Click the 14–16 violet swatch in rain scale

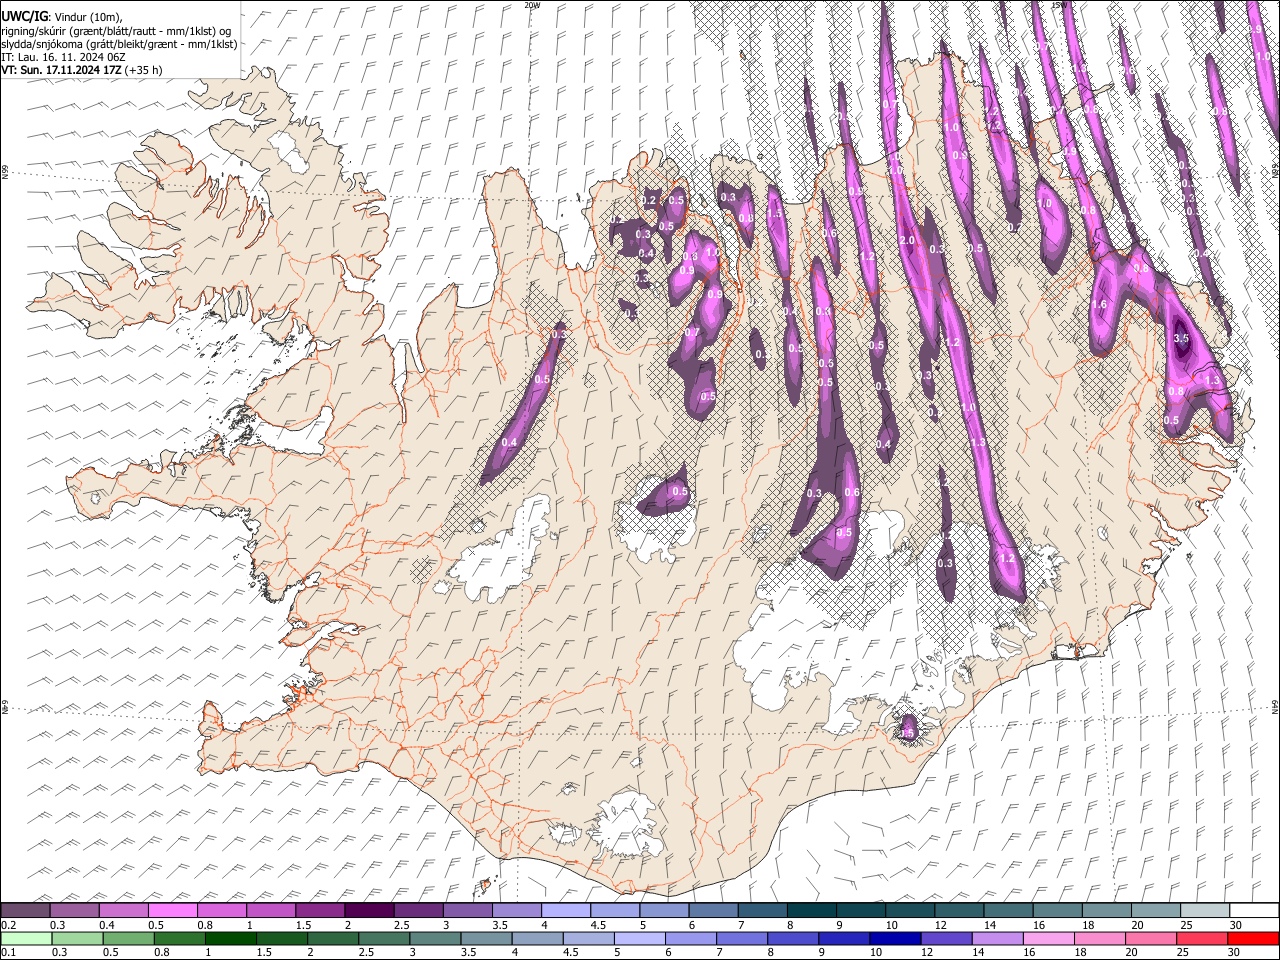pos(998,938)
